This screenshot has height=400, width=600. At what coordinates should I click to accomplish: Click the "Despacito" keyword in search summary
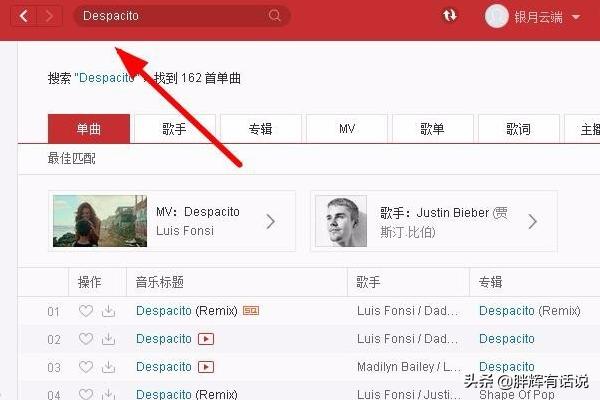coord(106,78)
